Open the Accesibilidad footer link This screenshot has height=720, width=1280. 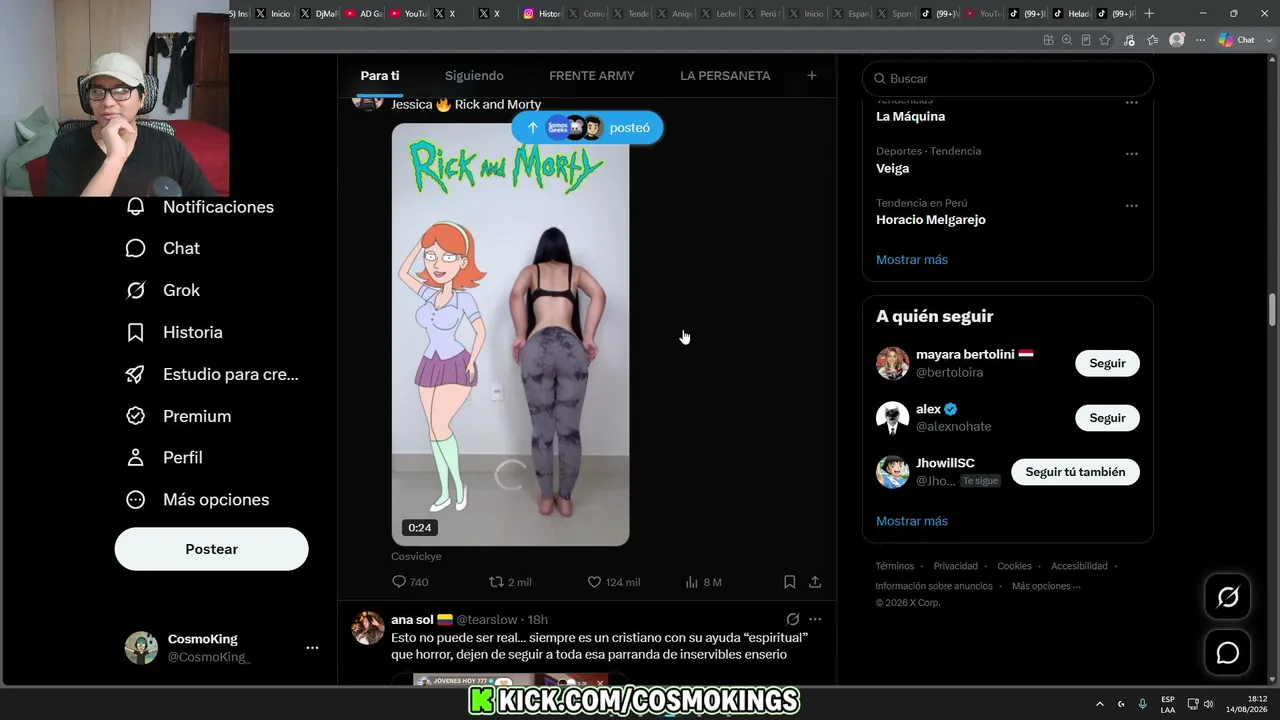(1079, 566)
